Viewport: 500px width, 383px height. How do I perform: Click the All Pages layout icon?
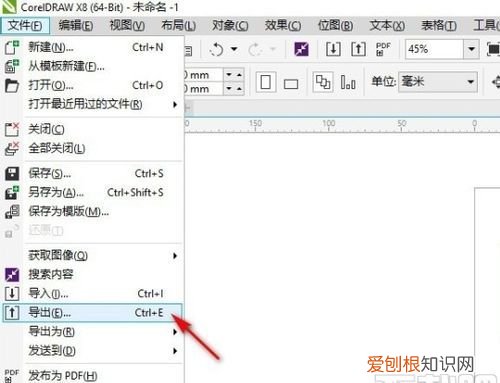pos(323,82)
